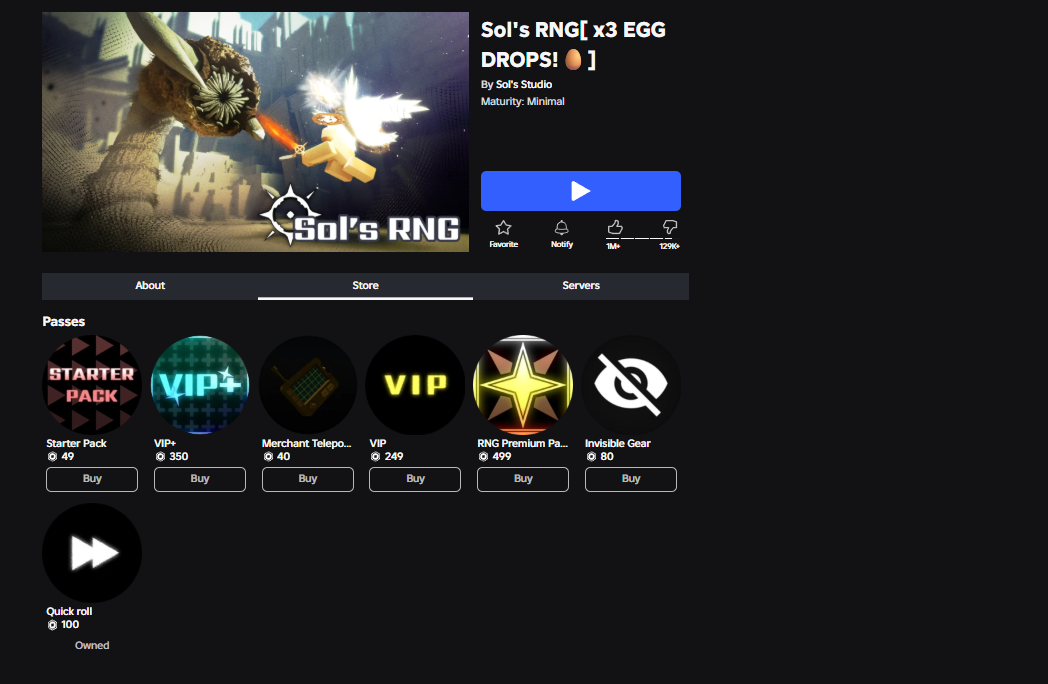This screenshot has height=684, width=1048.
Task: View the RNG Premium Pass star icon
Action: (523, 385)
